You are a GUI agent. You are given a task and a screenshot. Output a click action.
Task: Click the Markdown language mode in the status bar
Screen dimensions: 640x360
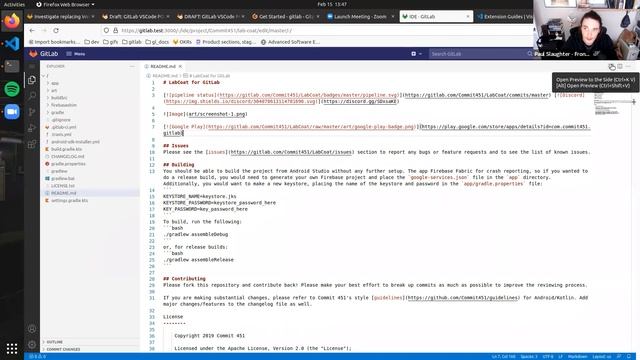click(577, 356)
